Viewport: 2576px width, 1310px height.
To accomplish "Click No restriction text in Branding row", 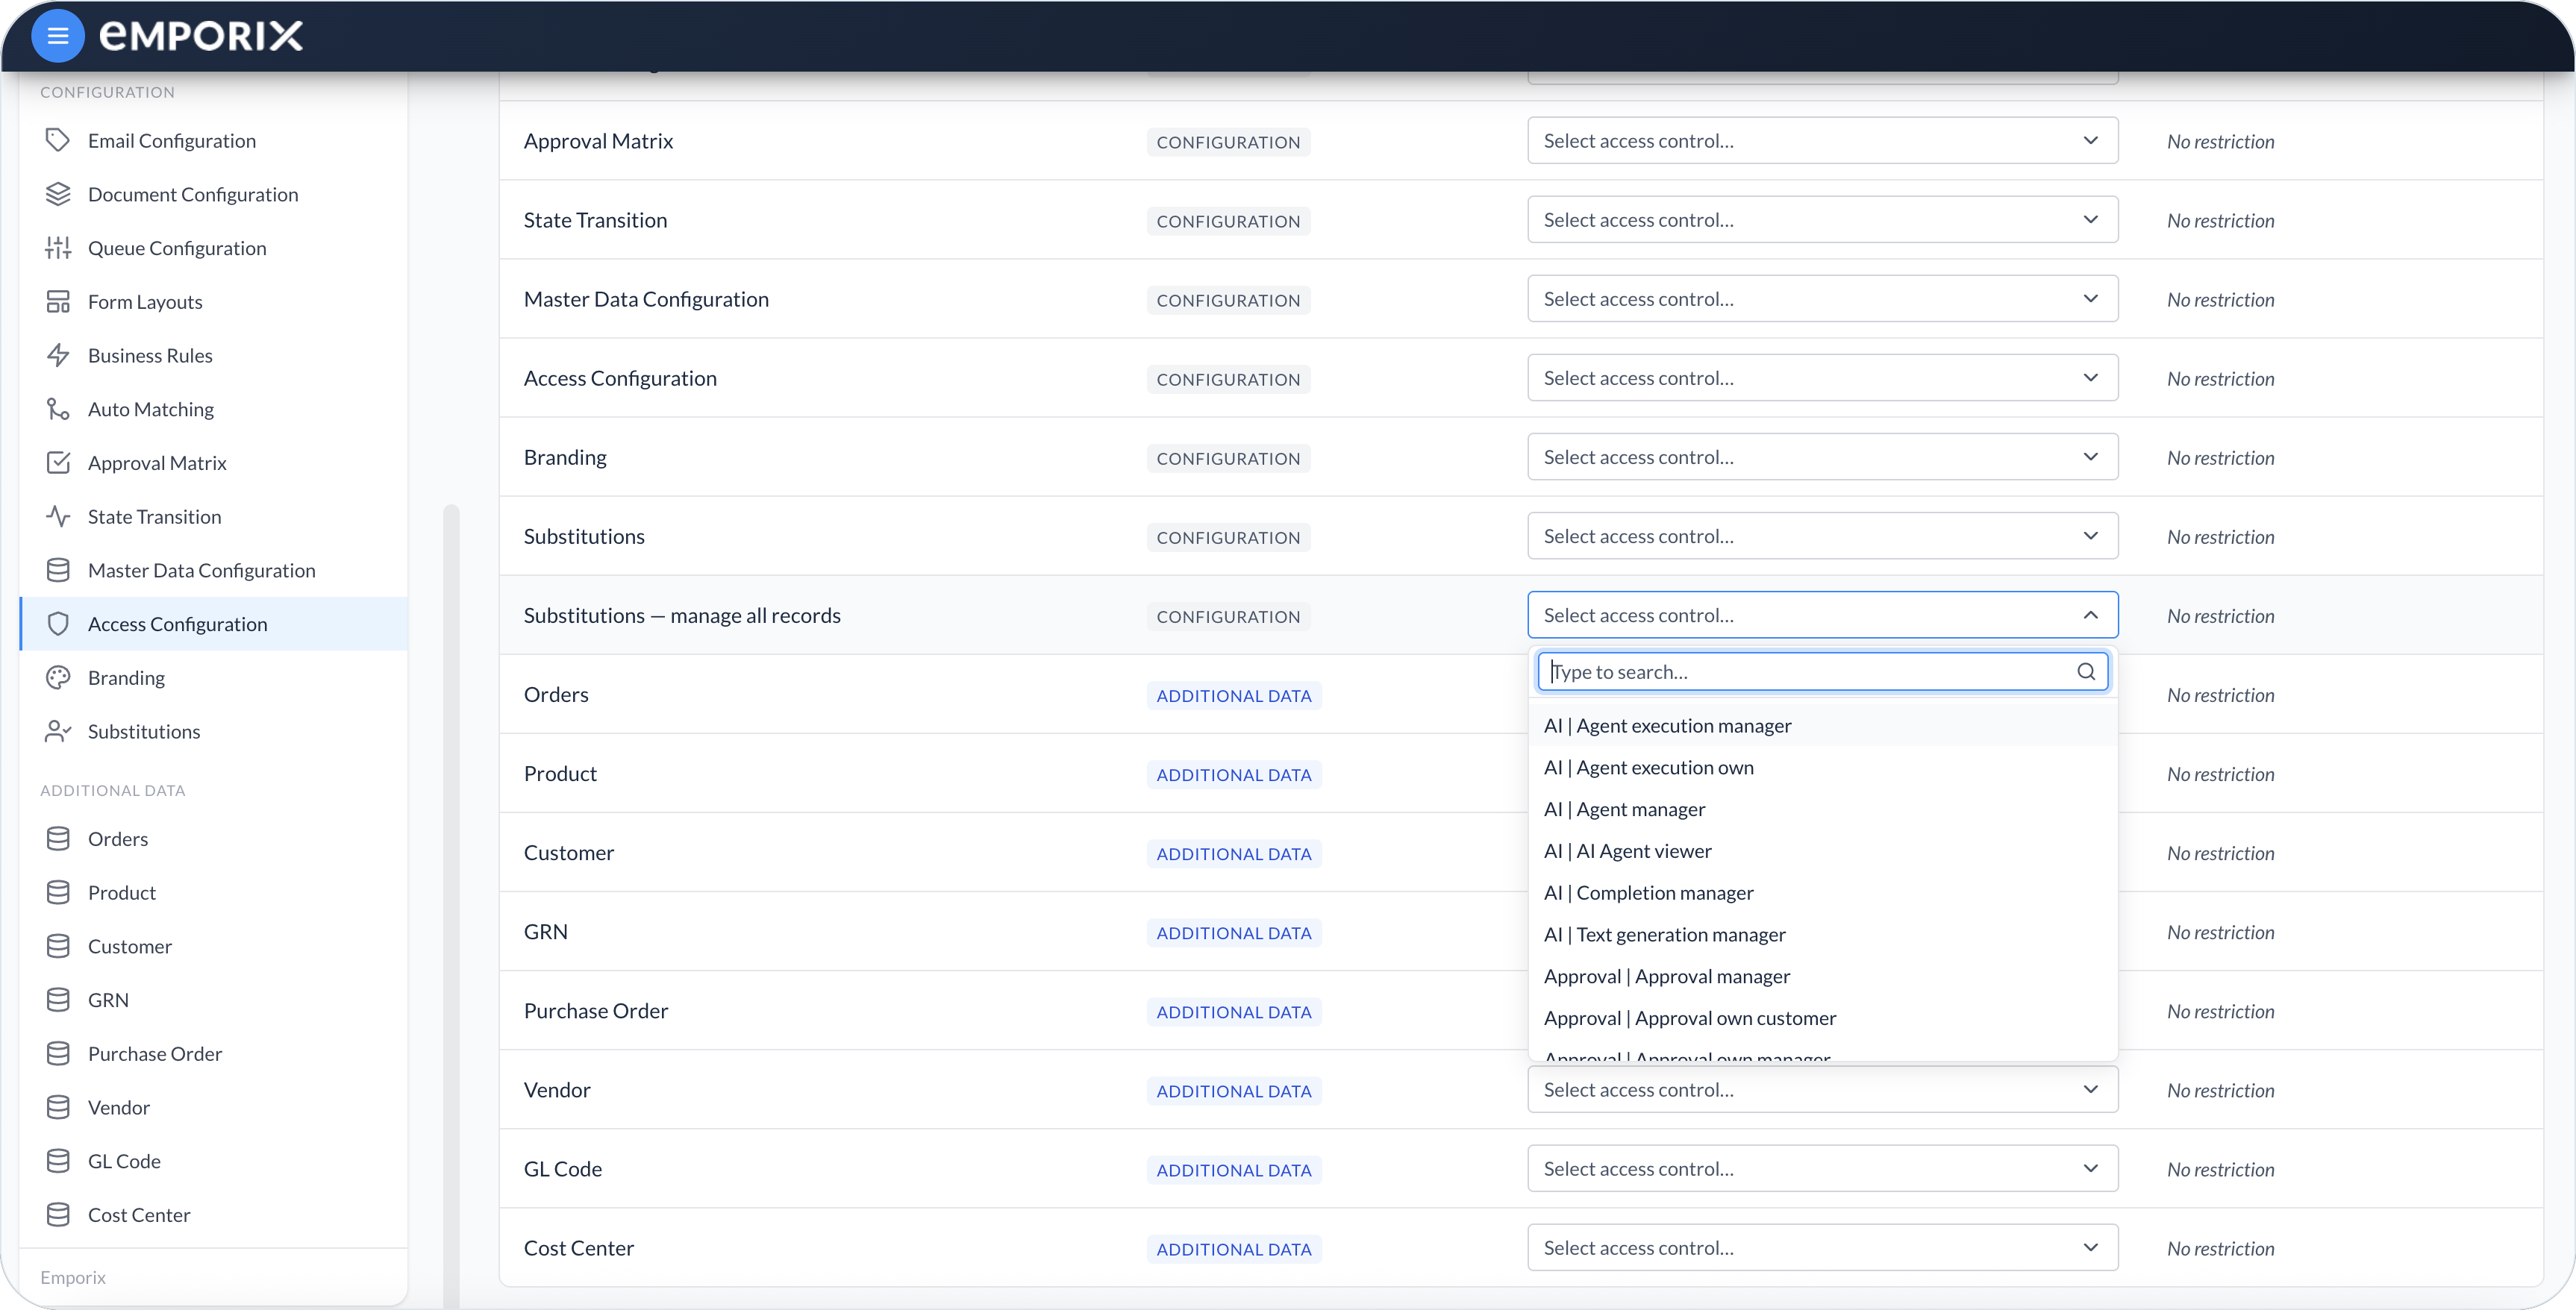I will click(2220, 457).
